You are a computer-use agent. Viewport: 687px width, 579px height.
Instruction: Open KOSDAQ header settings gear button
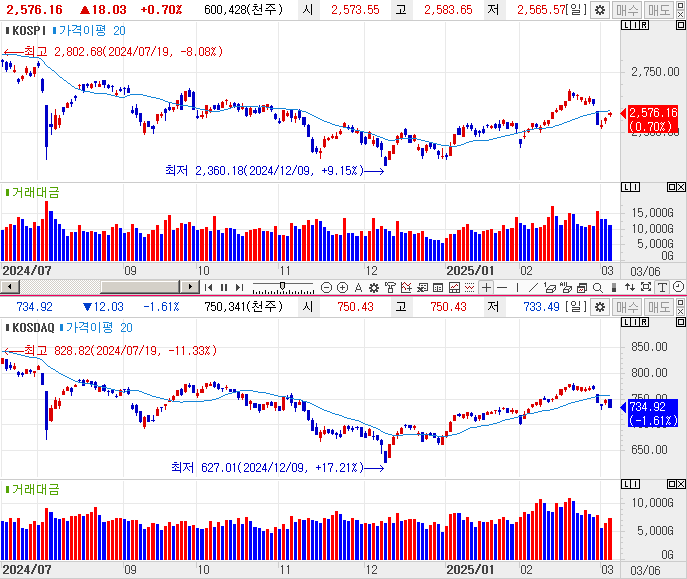click(x=600, y=307)
